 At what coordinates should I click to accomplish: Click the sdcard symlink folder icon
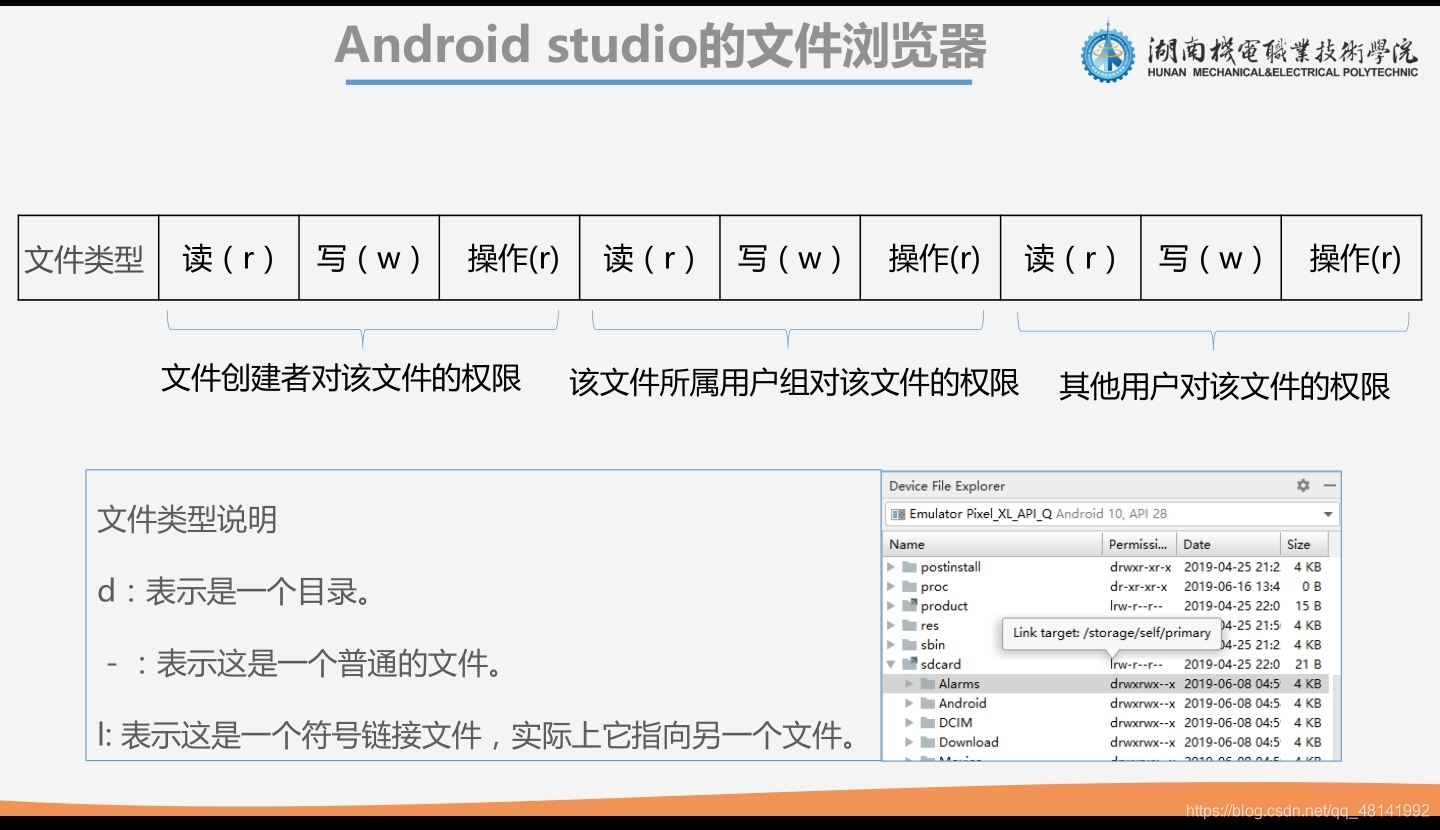[x=909, y=664]
